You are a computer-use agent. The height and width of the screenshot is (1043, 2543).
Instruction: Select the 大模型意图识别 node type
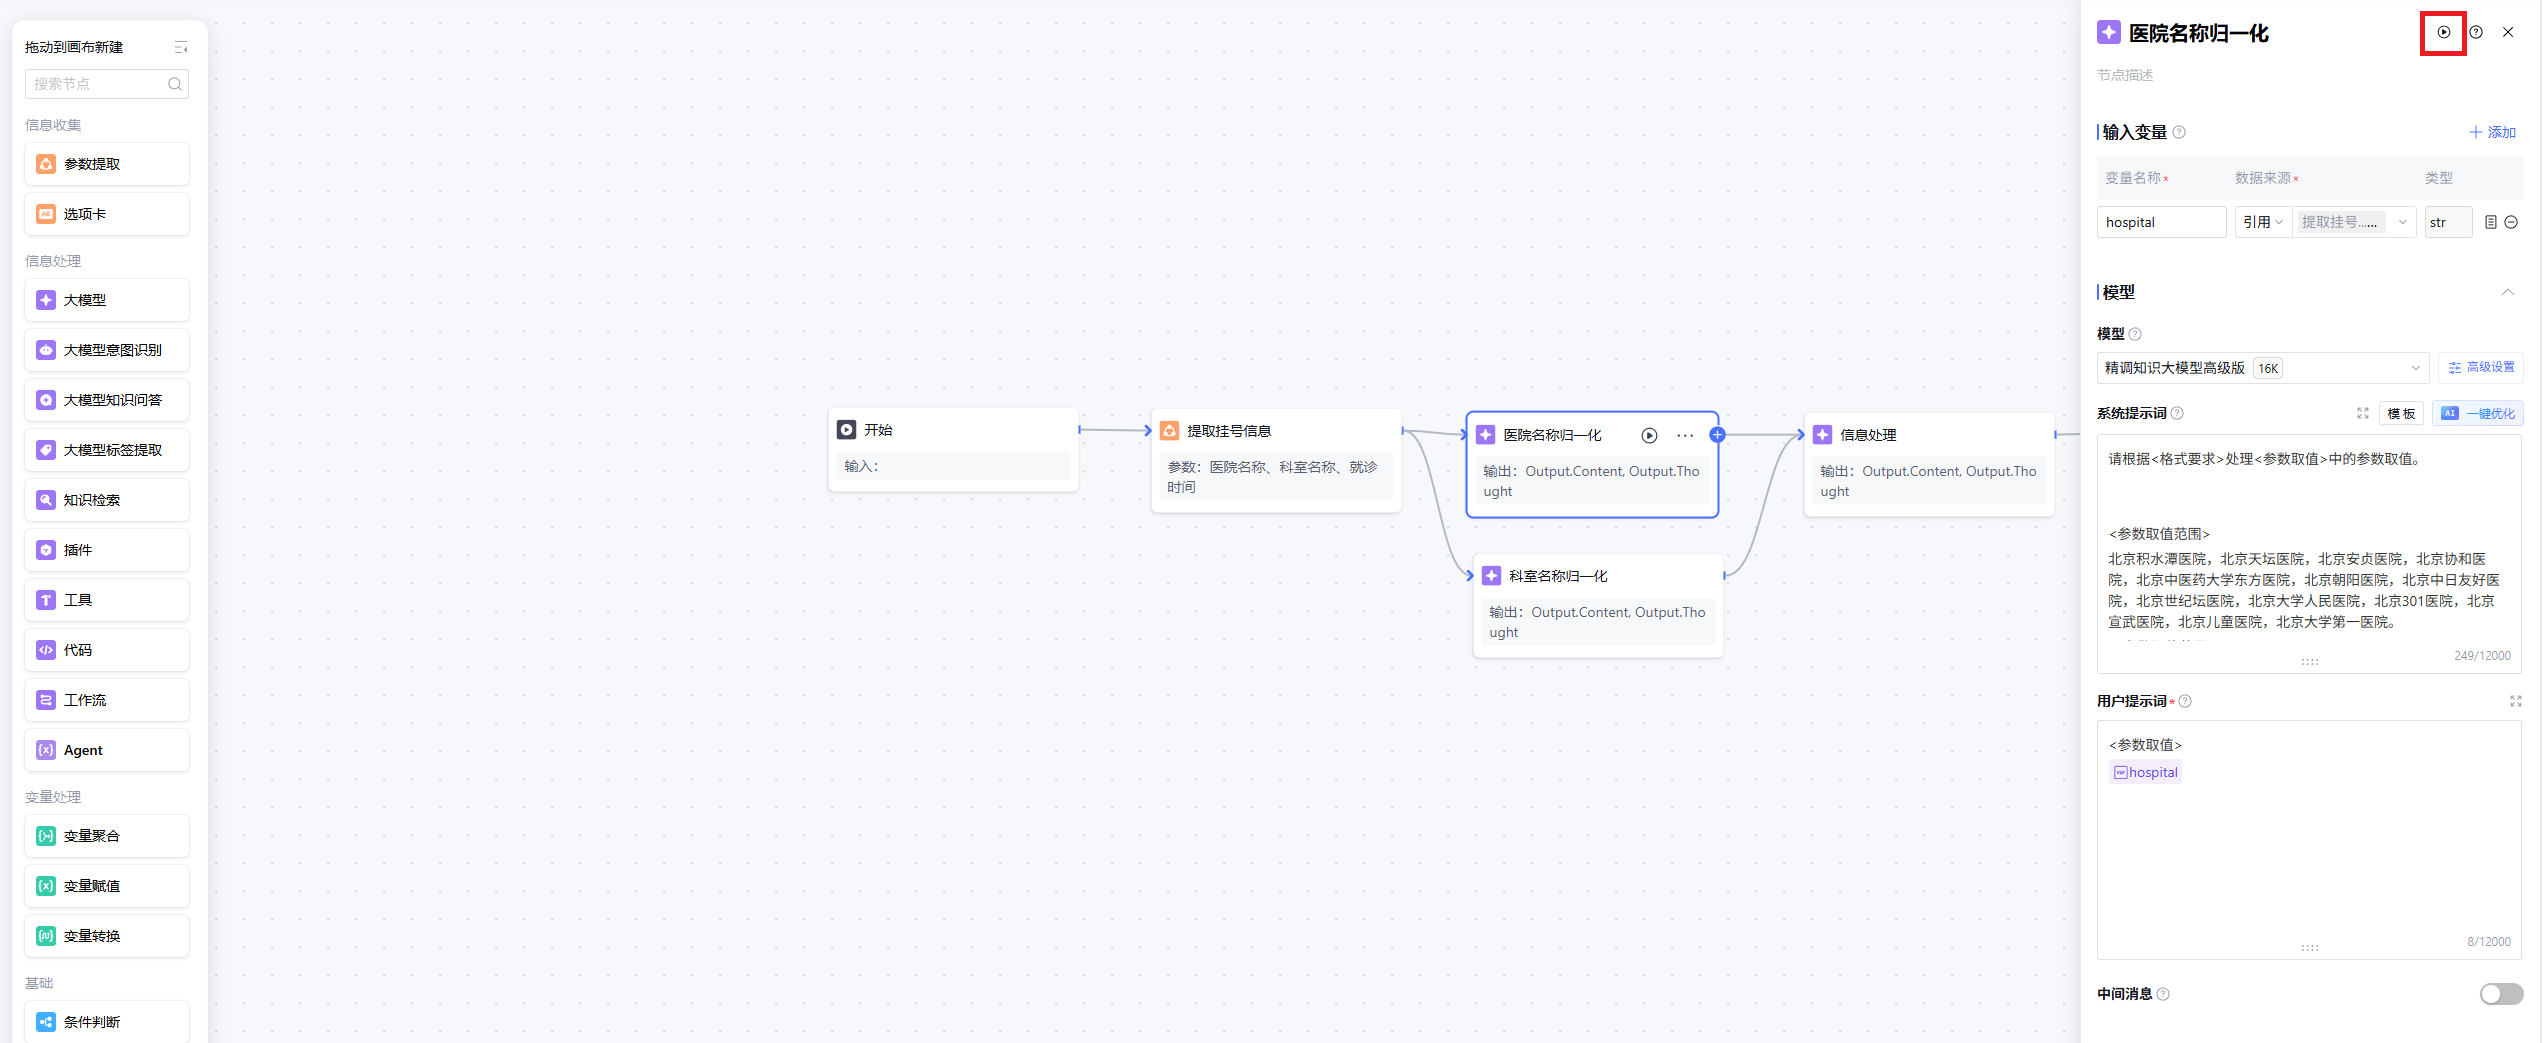[x=107, y=350]
